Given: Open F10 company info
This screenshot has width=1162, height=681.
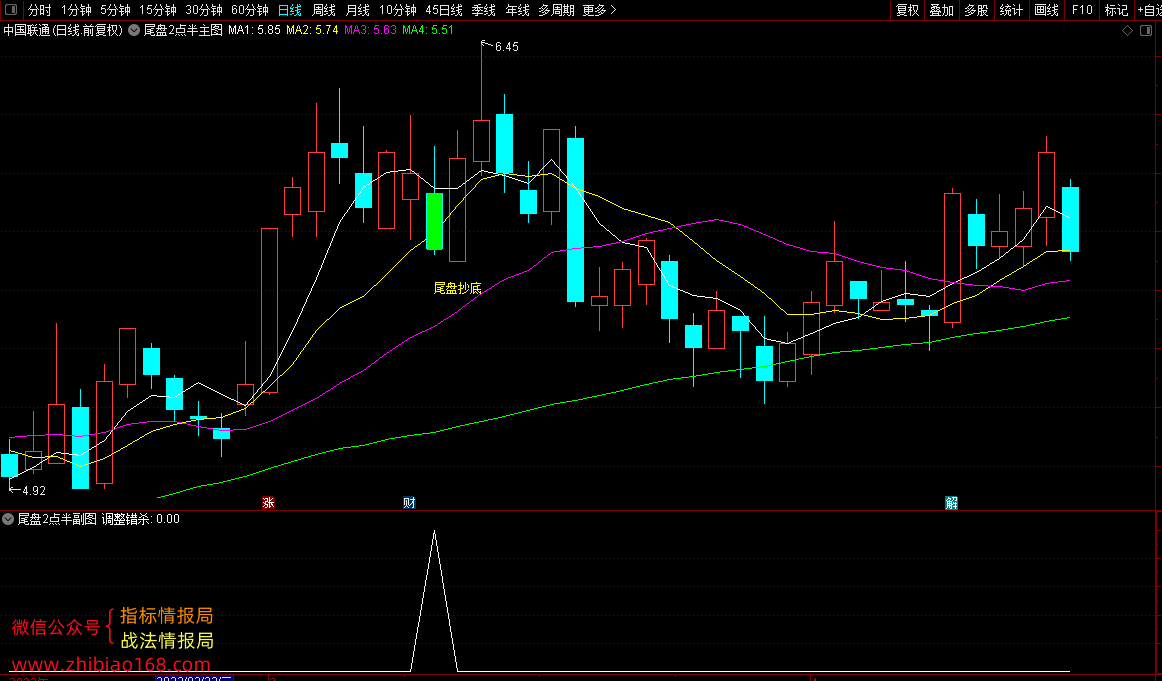Looking at the screenshot, I should (x=1082, y=10).
